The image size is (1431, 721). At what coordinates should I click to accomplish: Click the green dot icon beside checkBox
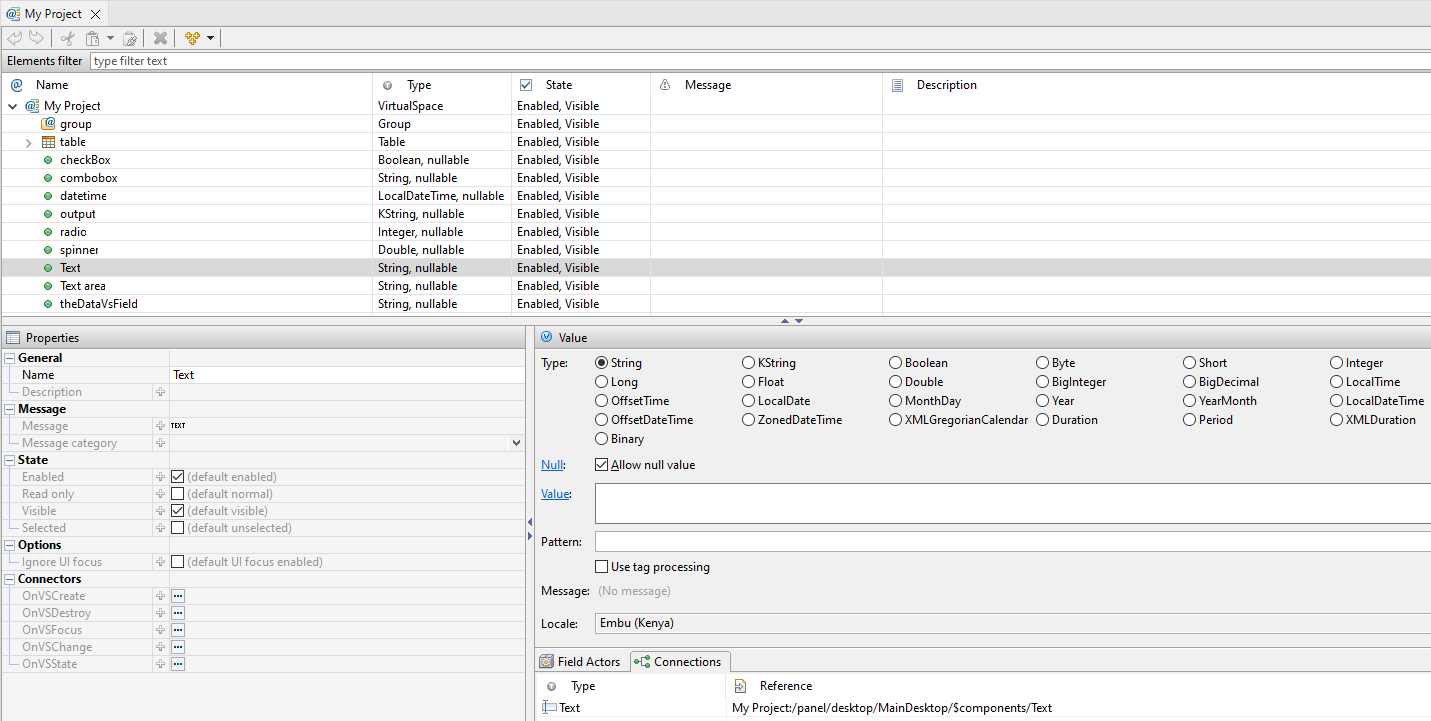pyautogui.click(x=48, y=160)
